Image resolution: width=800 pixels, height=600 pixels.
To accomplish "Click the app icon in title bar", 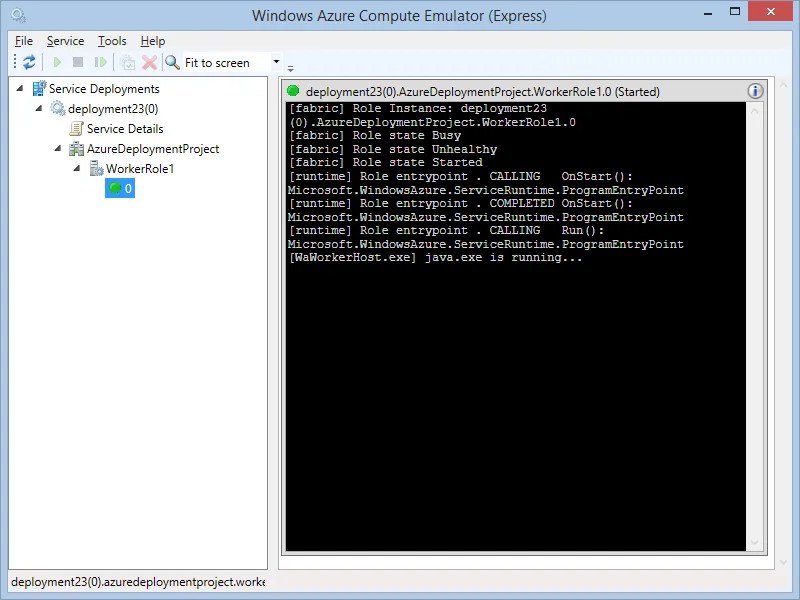I will 18,15.
